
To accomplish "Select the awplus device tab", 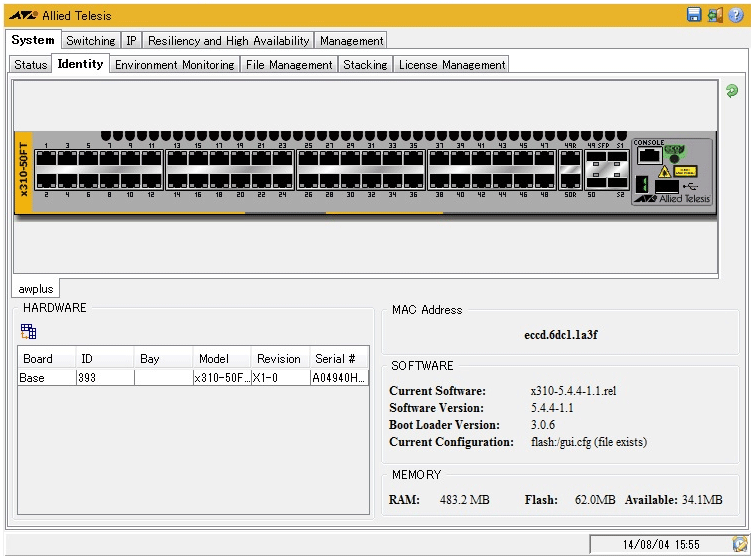I will 36,288.
